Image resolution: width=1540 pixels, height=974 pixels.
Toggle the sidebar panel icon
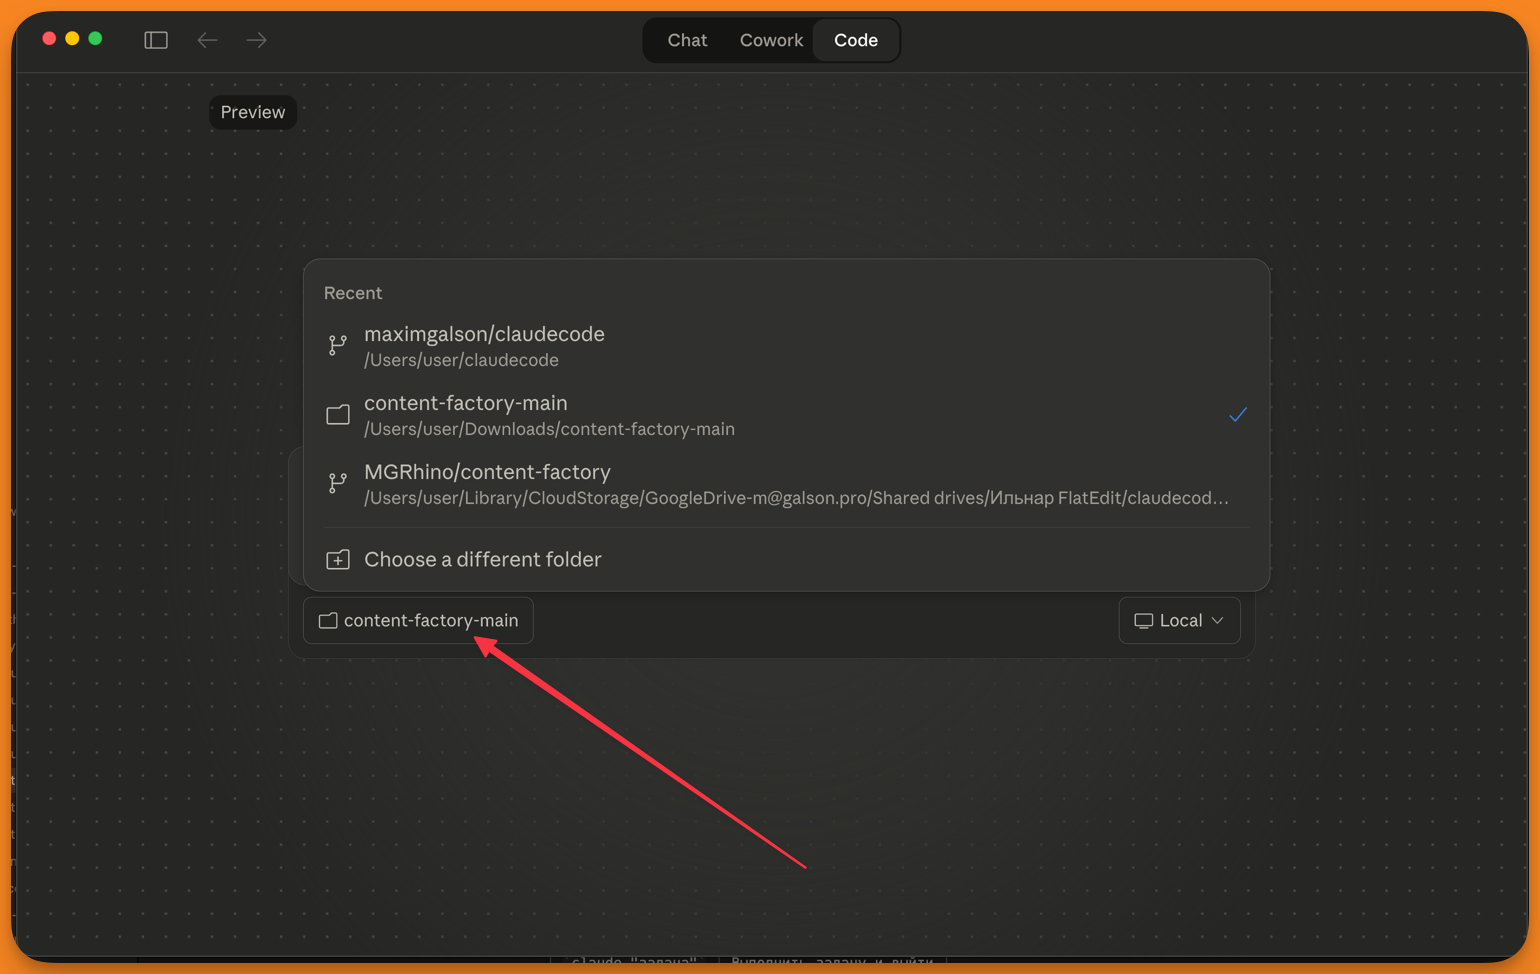pyautogui.click(x=156, y=40)
